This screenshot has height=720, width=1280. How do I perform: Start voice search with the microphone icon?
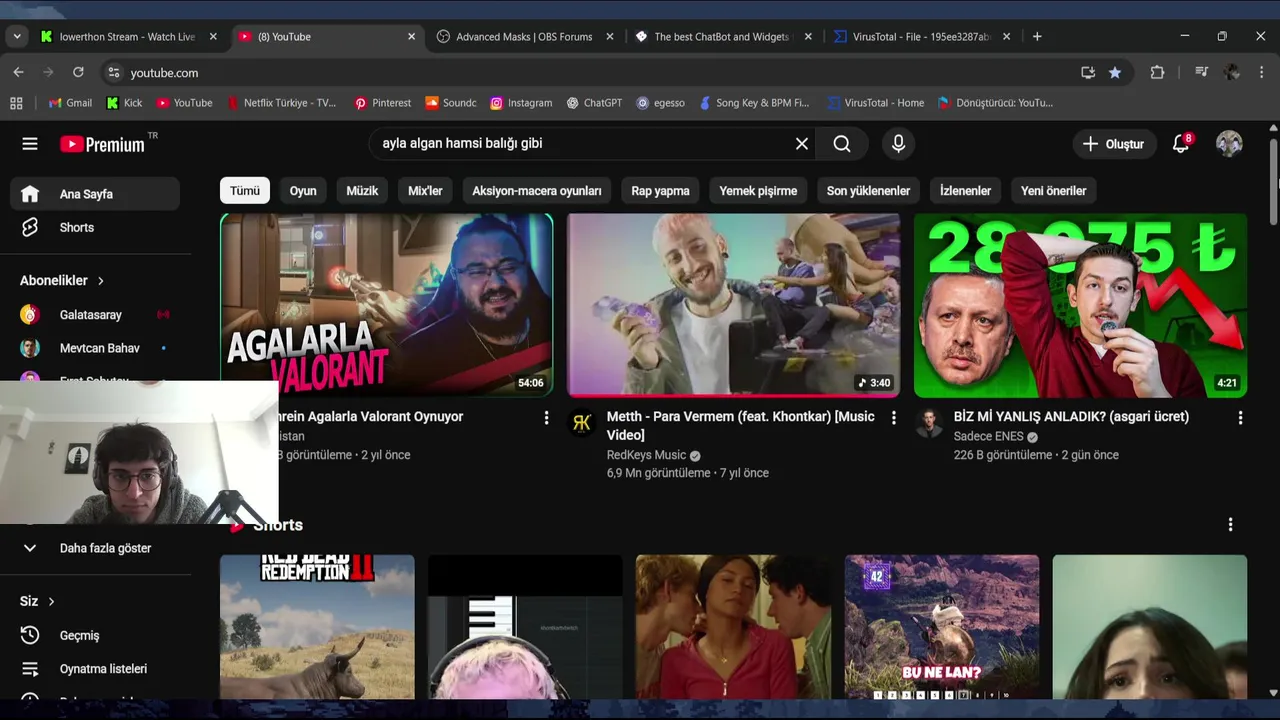click(x=898, y=144)
